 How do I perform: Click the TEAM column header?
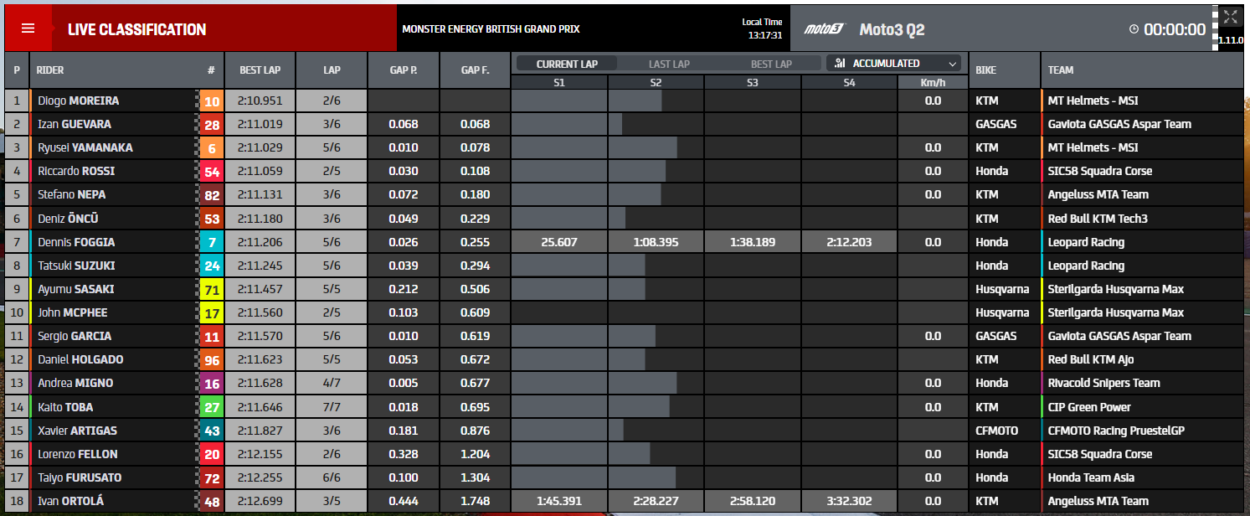coord(1061,71)
